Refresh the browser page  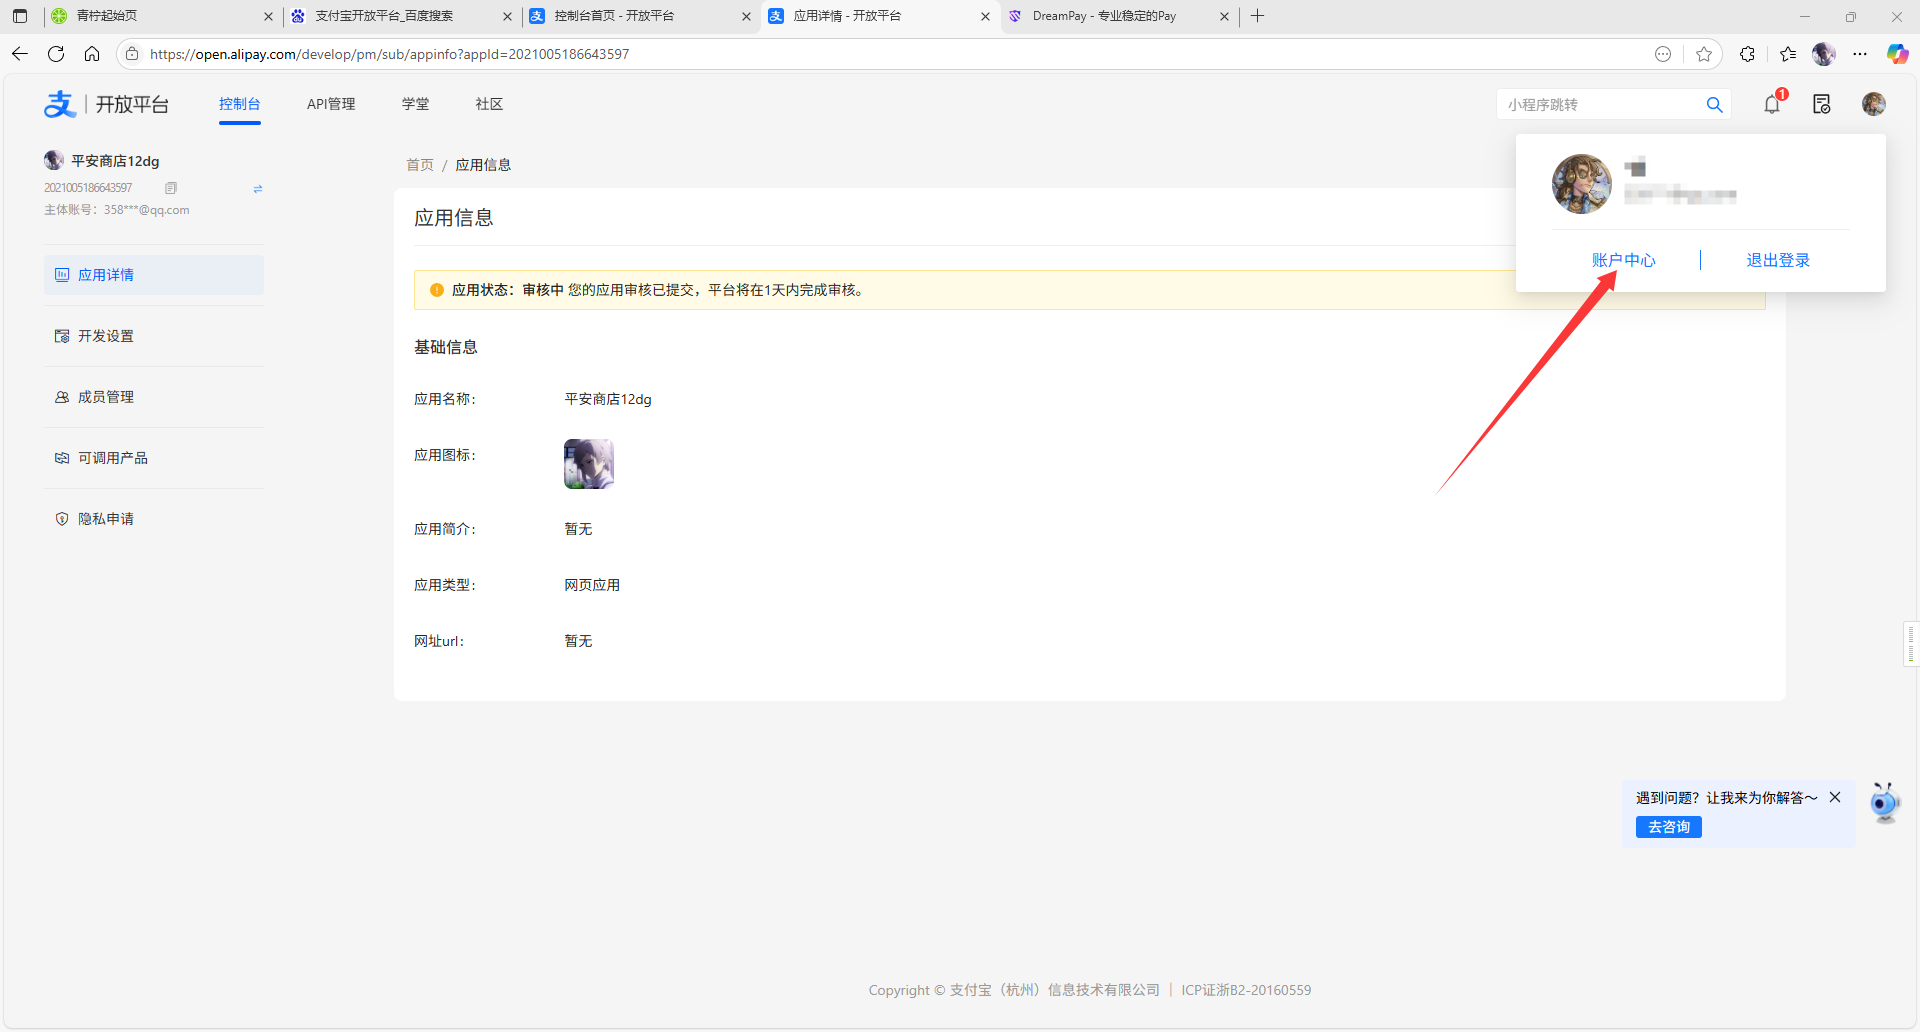[56, 54]
